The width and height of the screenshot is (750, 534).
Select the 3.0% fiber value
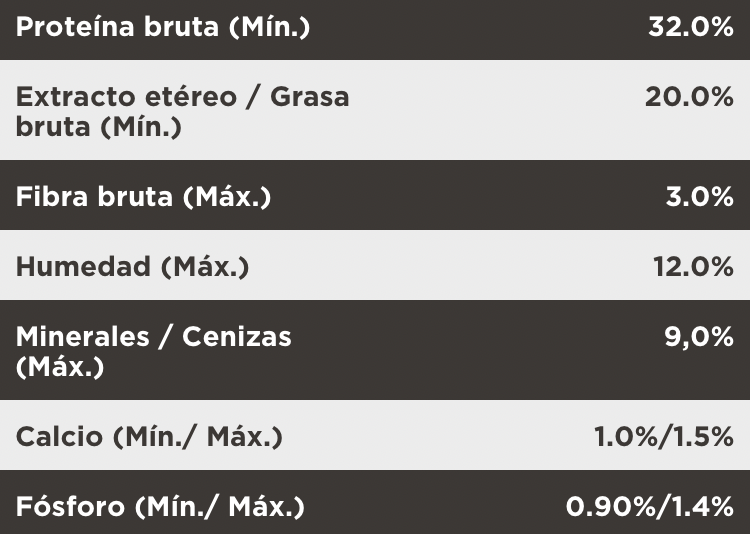pyautogui.click(x=700, y=196)
